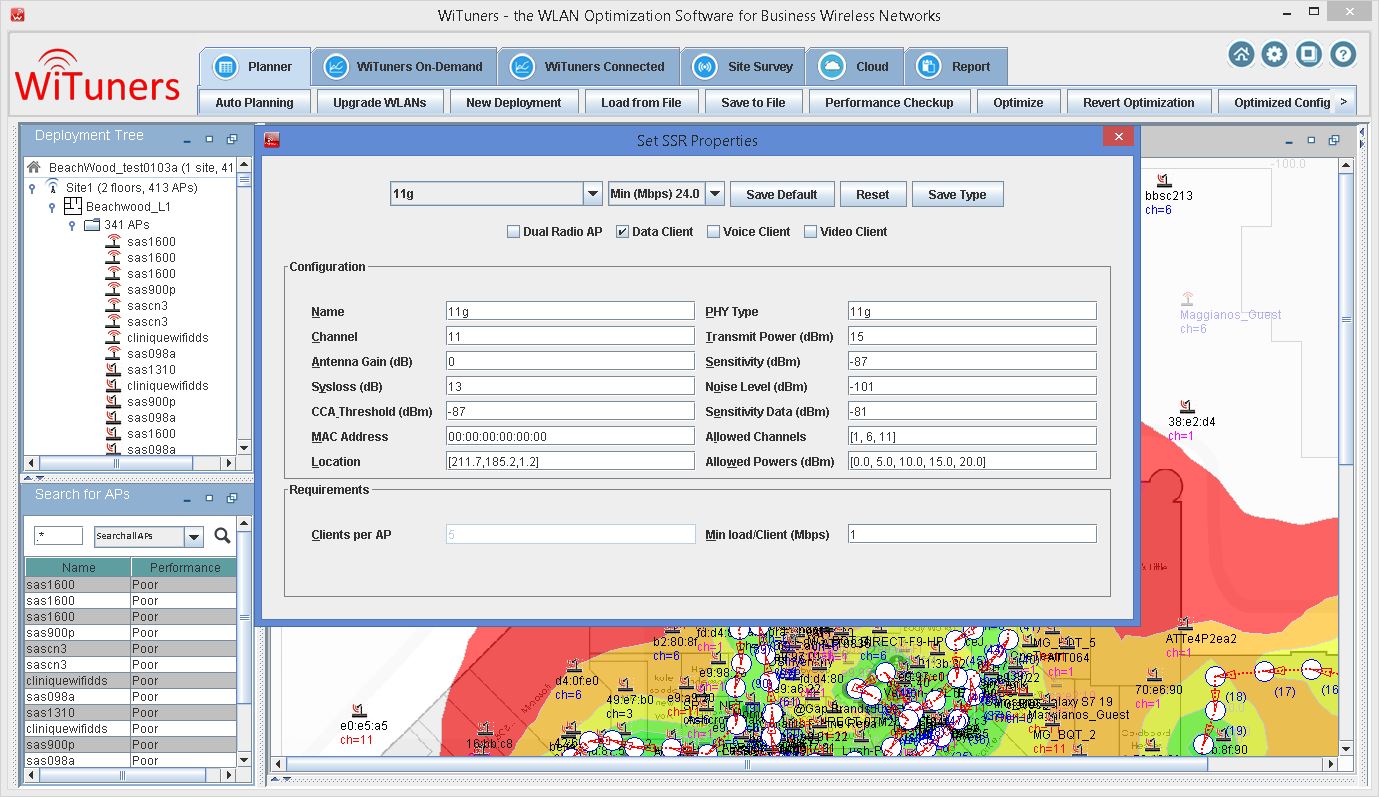The height and width of the screenshot is (797, 1379).
Task: Switch to WiTuners On-Demand tab
Action: point(404,67)
